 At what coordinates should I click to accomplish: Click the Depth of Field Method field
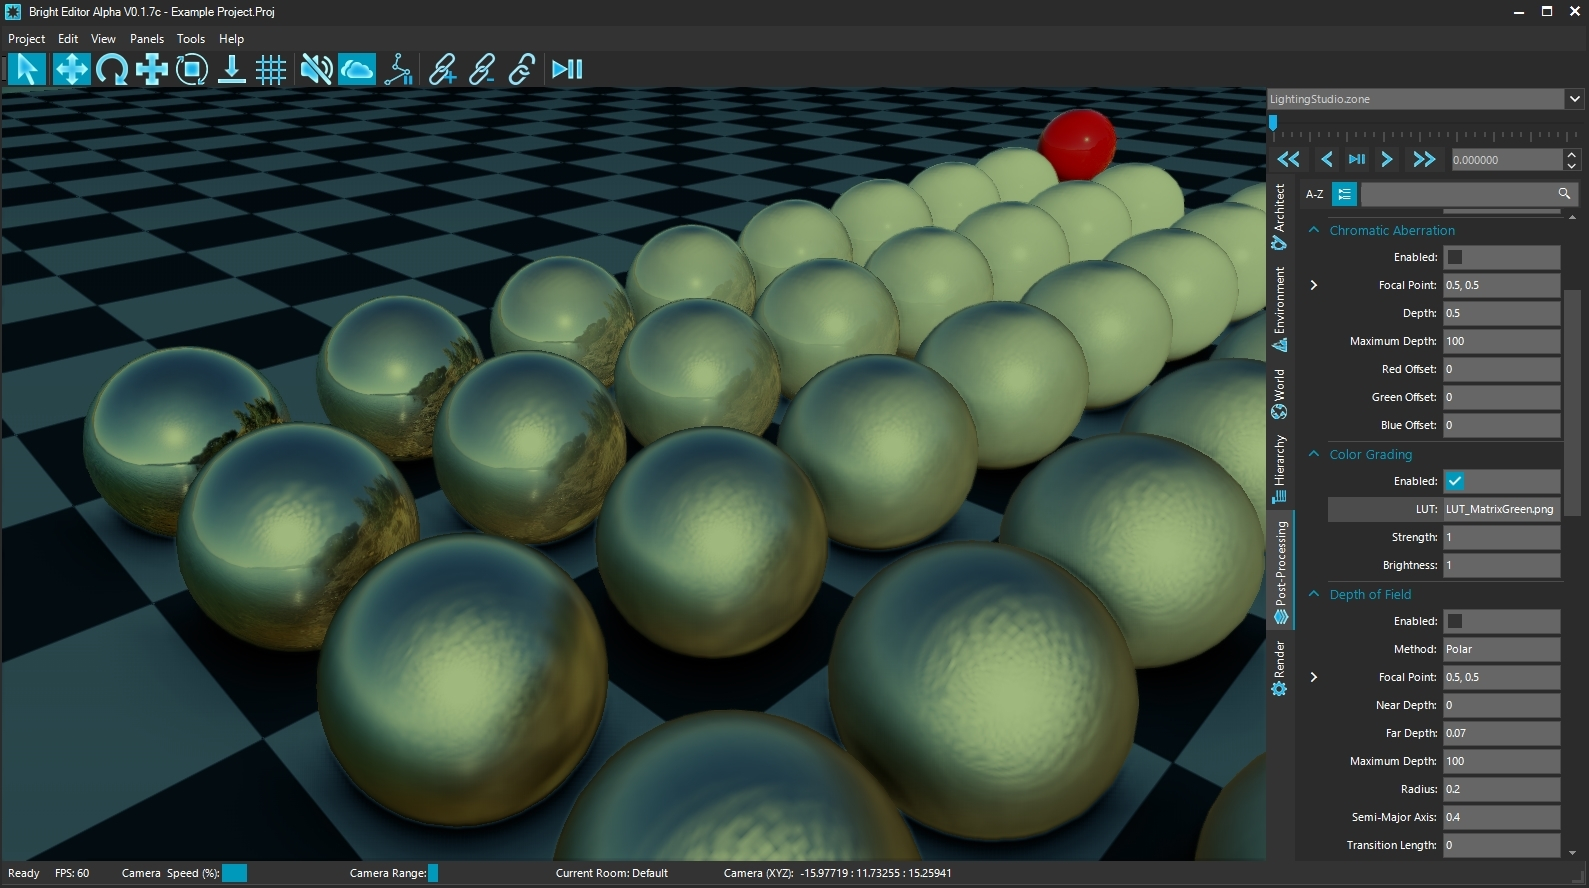click(1501, 649)
